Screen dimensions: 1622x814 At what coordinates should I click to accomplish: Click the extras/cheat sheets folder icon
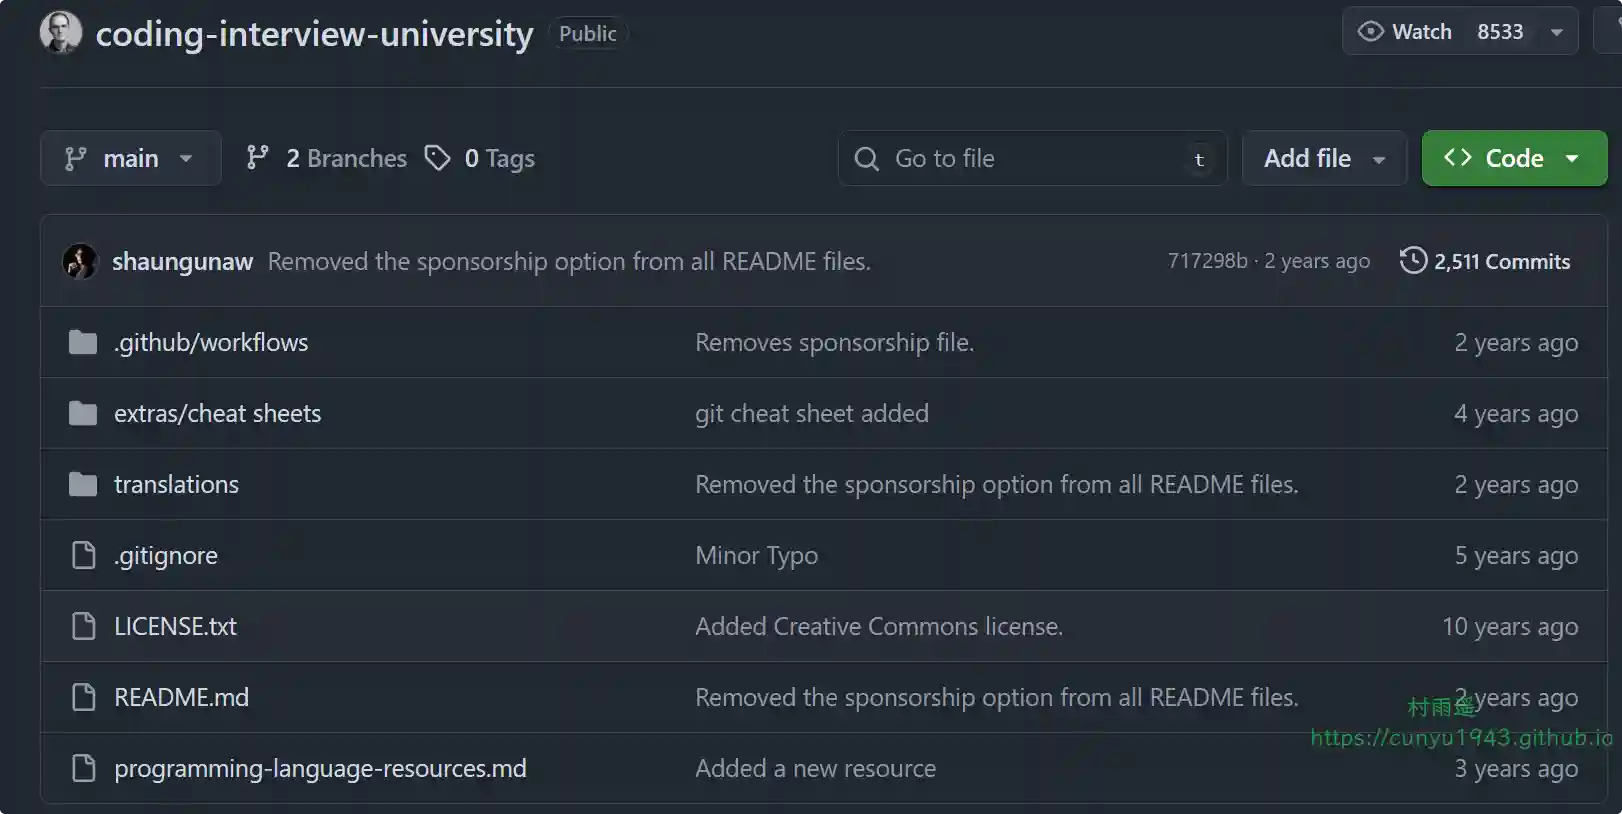coord(83,414)
